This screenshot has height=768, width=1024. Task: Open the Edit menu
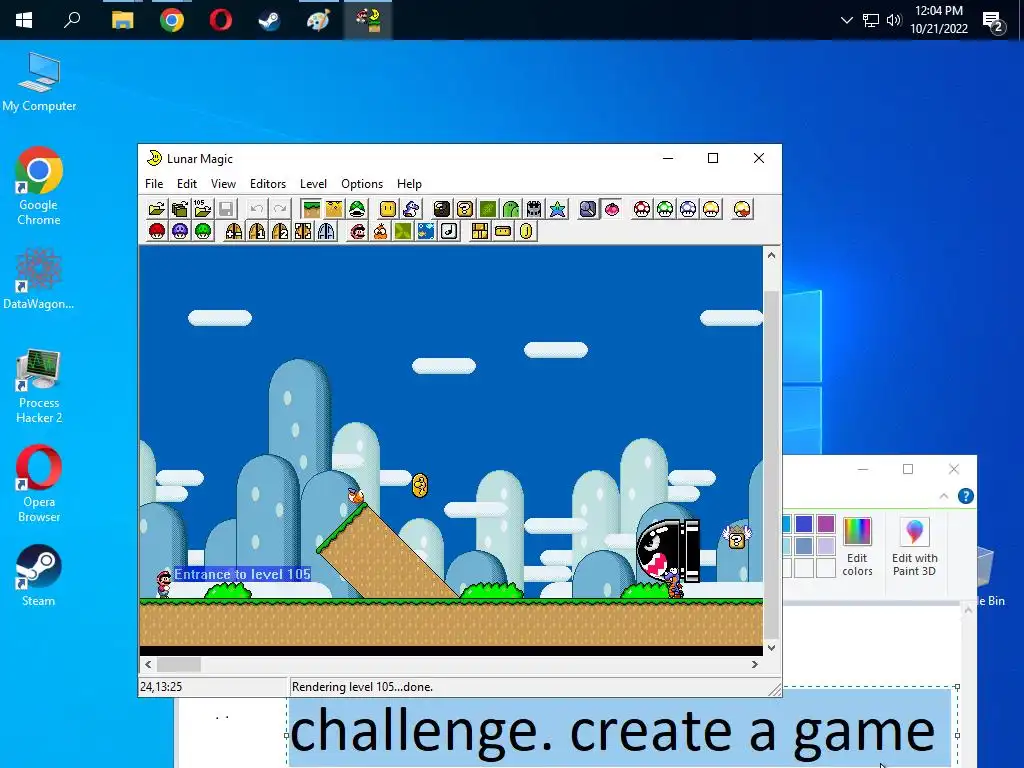pos(187,184)
